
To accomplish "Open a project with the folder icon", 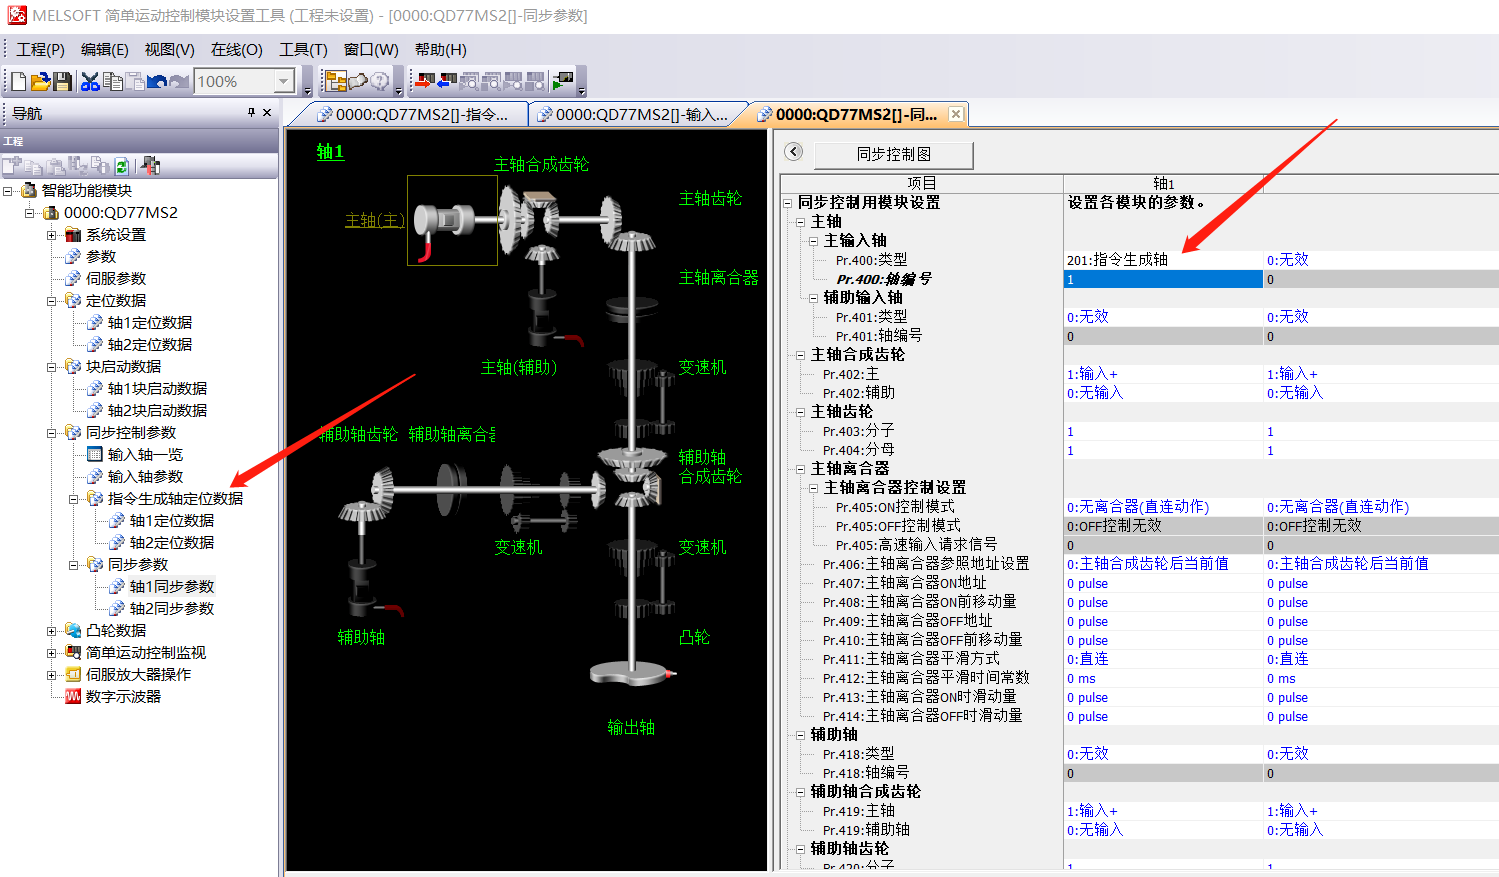I will coord(40,82).
